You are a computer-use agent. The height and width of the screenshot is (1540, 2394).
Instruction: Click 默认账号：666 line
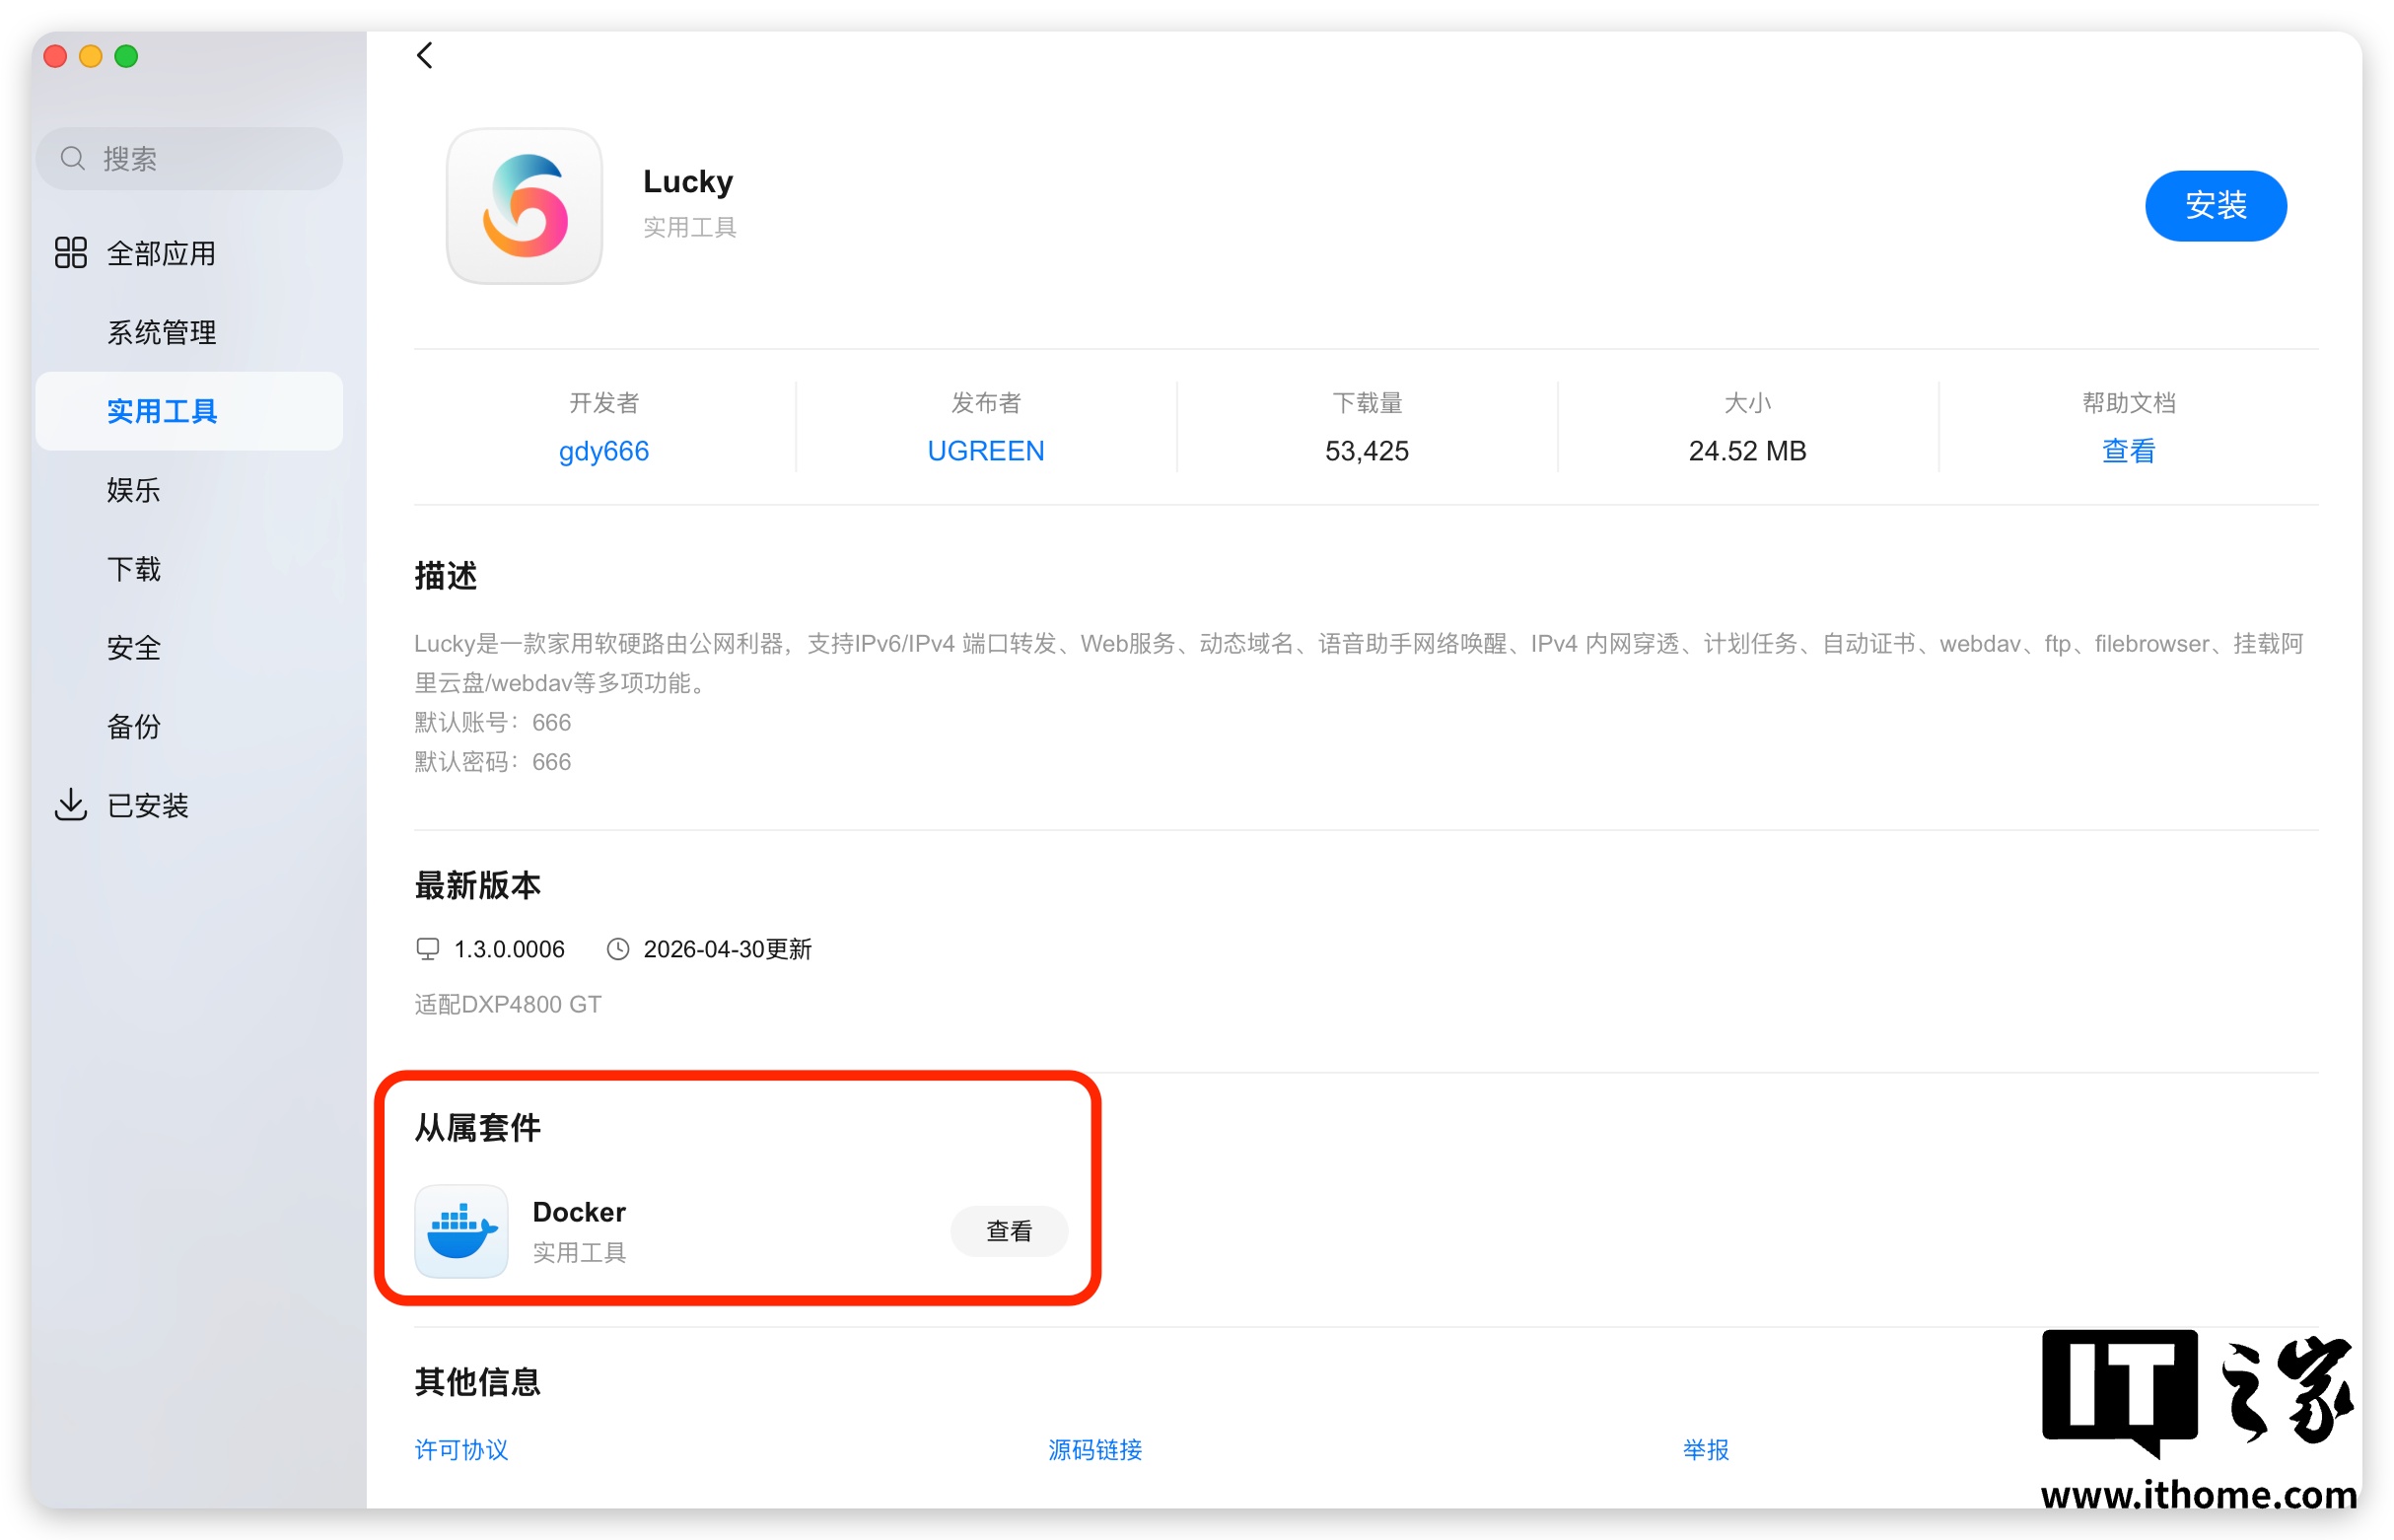[493, 722]
